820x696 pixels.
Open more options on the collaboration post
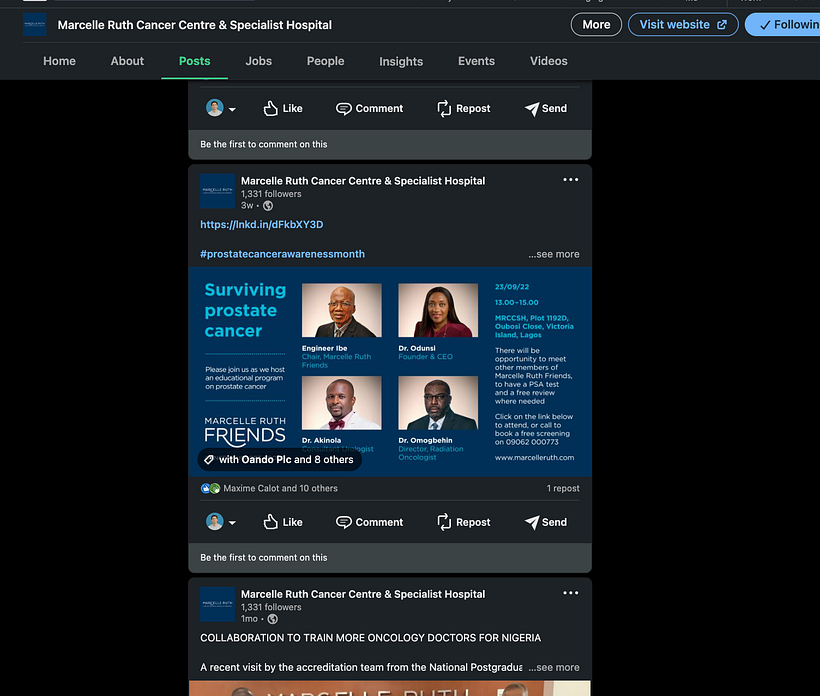coord(570,592)
